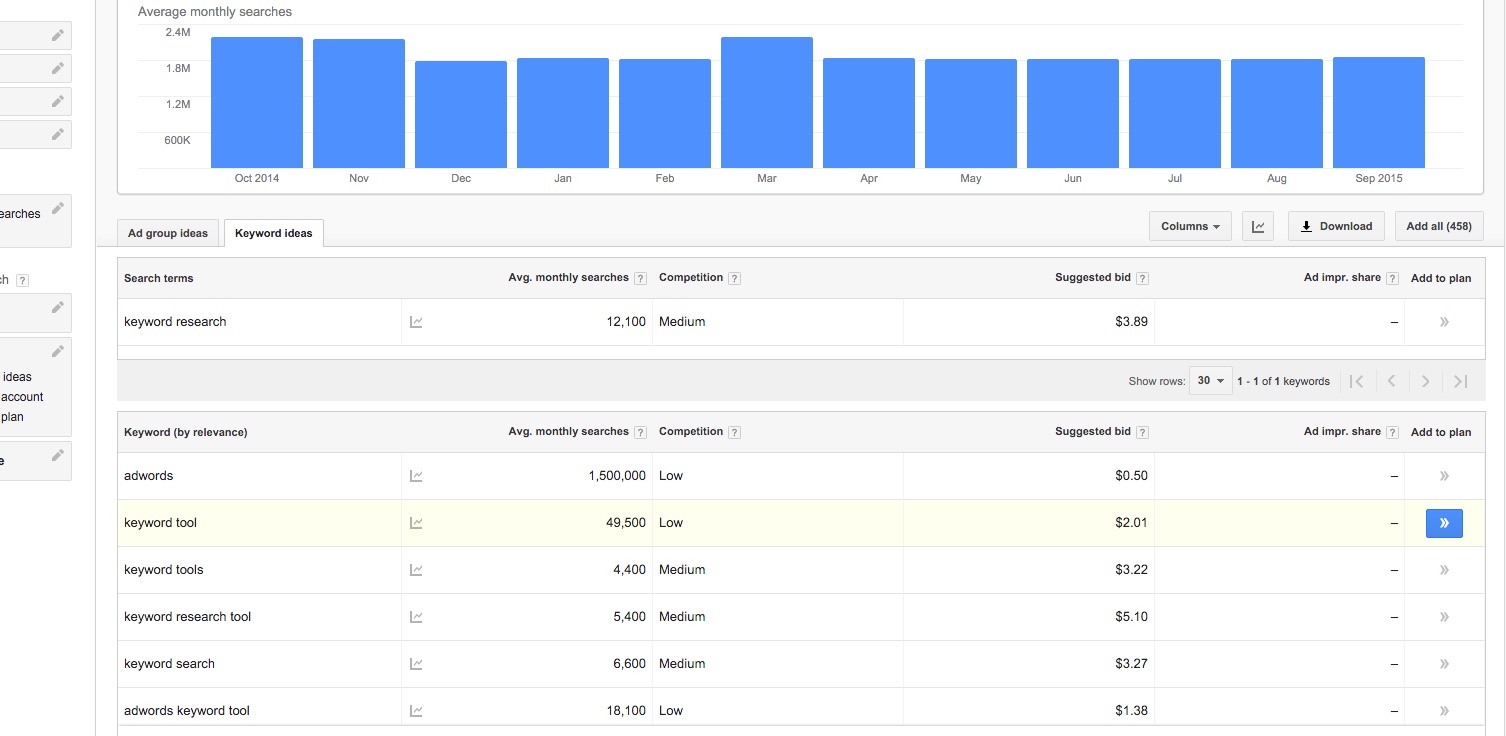Click '1 - 1 of 1 keywords' pagination text
The image size is (1506, 736).
(x=1283, y=381)
